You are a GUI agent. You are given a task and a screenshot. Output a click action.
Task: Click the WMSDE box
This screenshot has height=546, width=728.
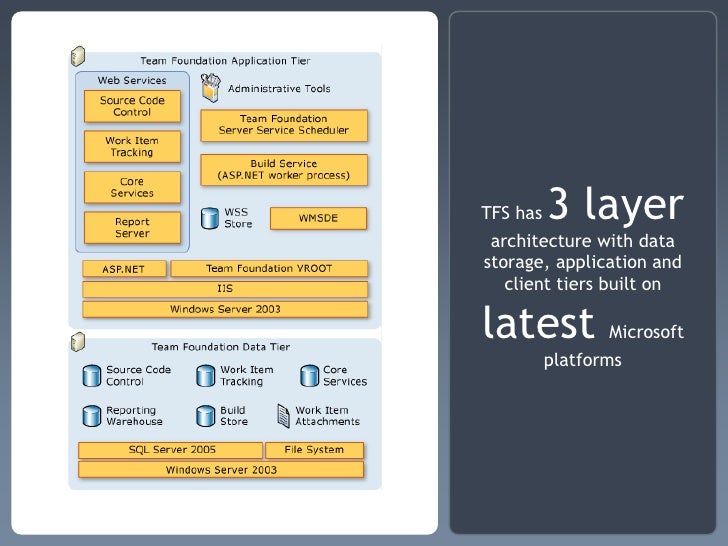coord(318,218)
